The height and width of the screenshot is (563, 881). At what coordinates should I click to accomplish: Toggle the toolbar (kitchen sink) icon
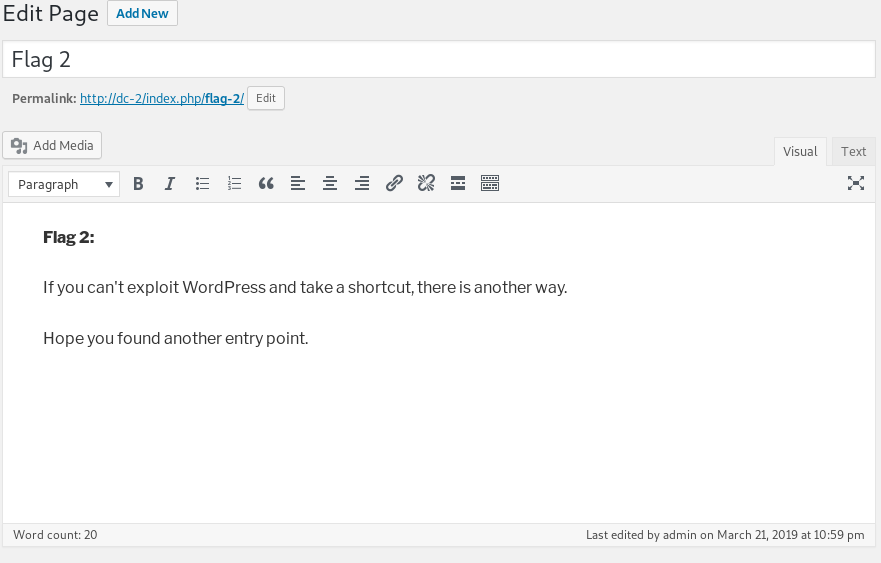[490, 184]
